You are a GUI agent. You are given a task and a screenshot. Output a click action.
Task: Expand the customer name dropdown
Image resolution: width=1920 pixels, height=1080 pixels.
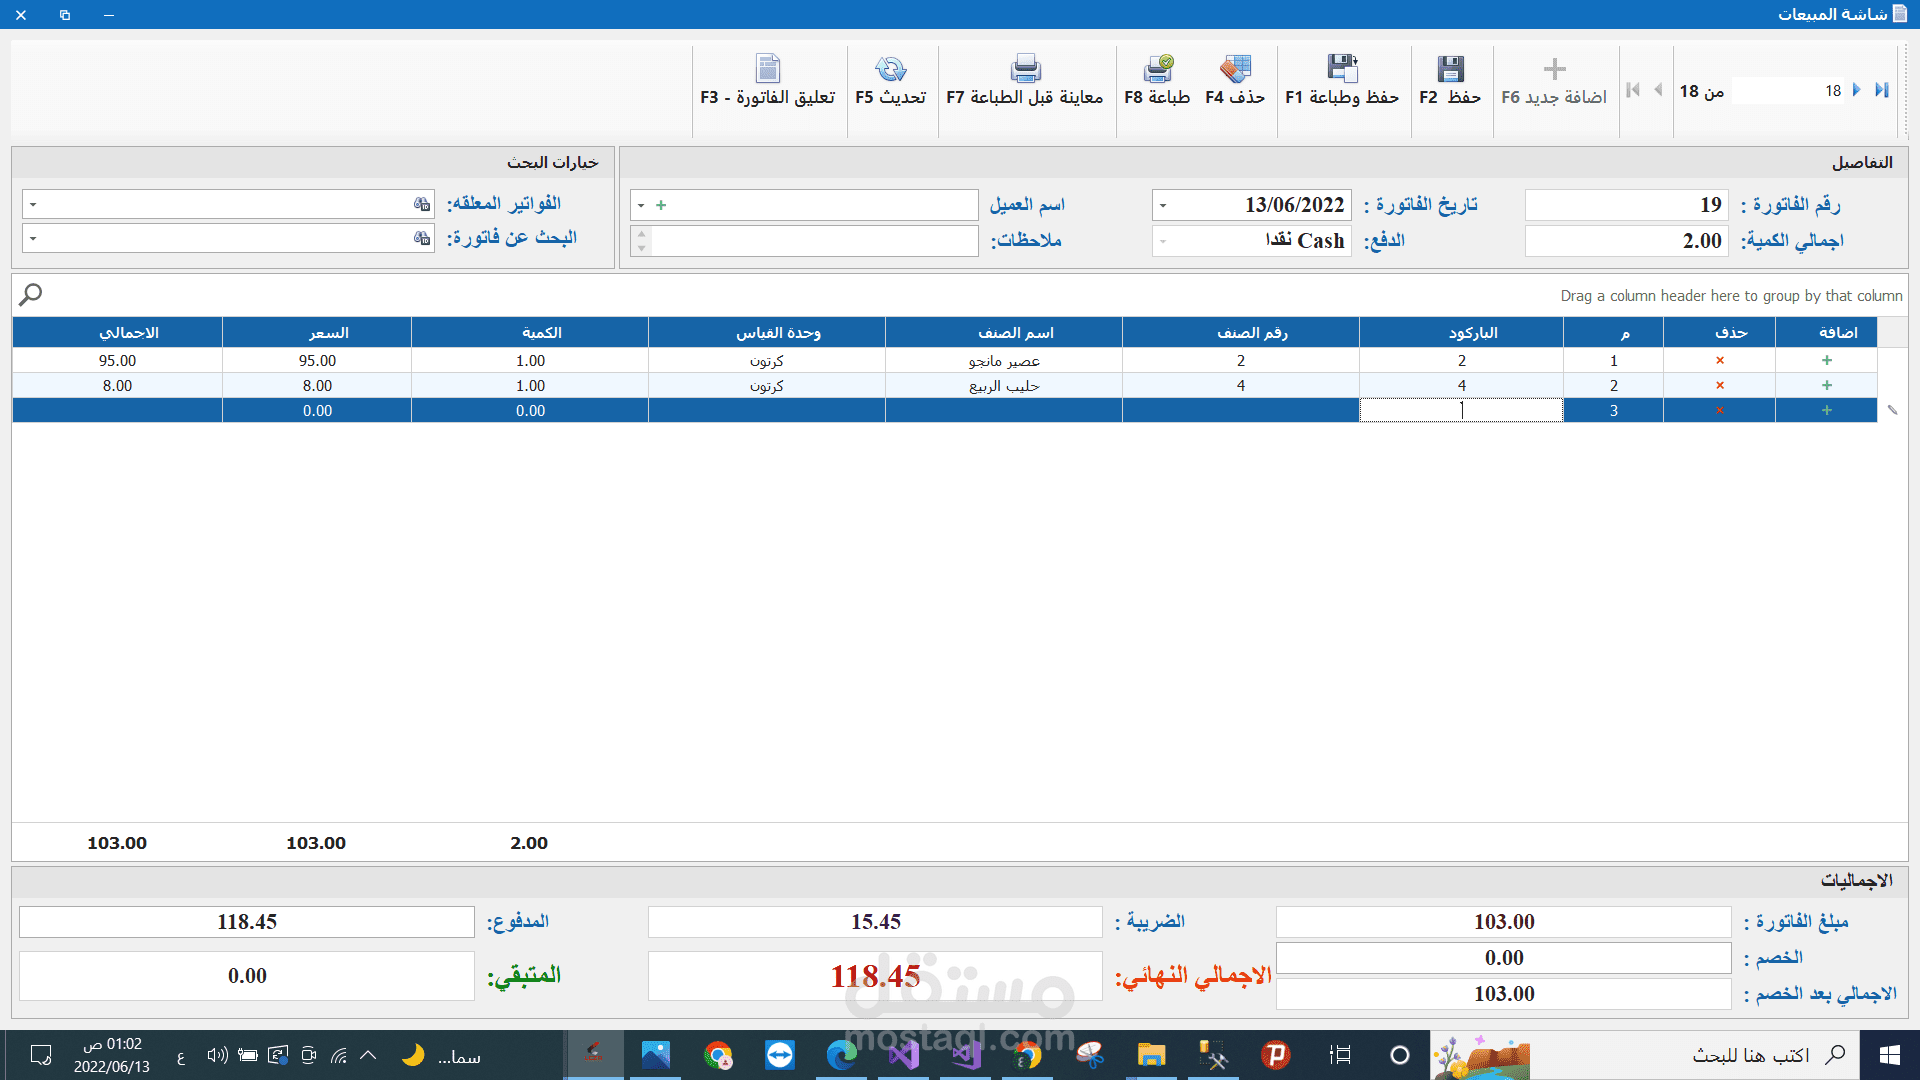click(x=641, y=205)
